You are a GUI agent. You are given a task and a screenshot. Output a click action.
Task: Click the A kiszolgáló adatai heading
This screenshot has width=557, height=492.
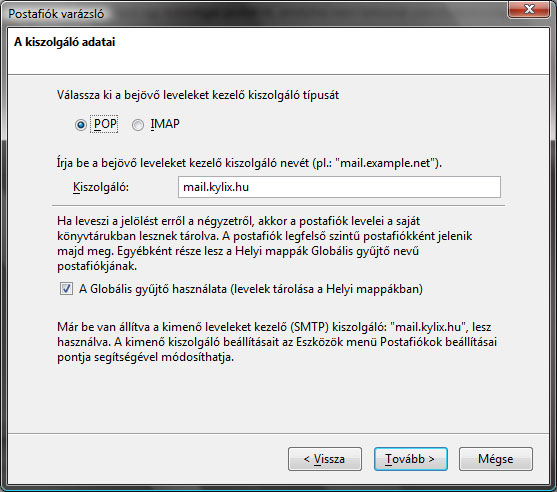[x=65, y=42]
